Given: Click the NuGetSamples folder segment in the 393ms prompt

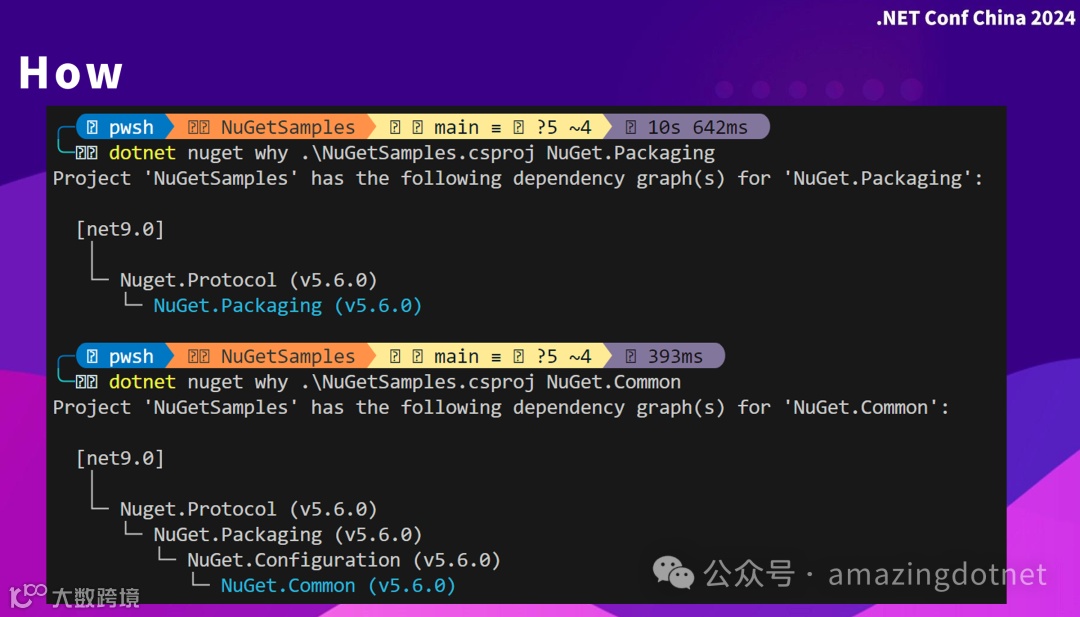Looking at the screenshot, I should pyautogui.click(x=271, y=356).
